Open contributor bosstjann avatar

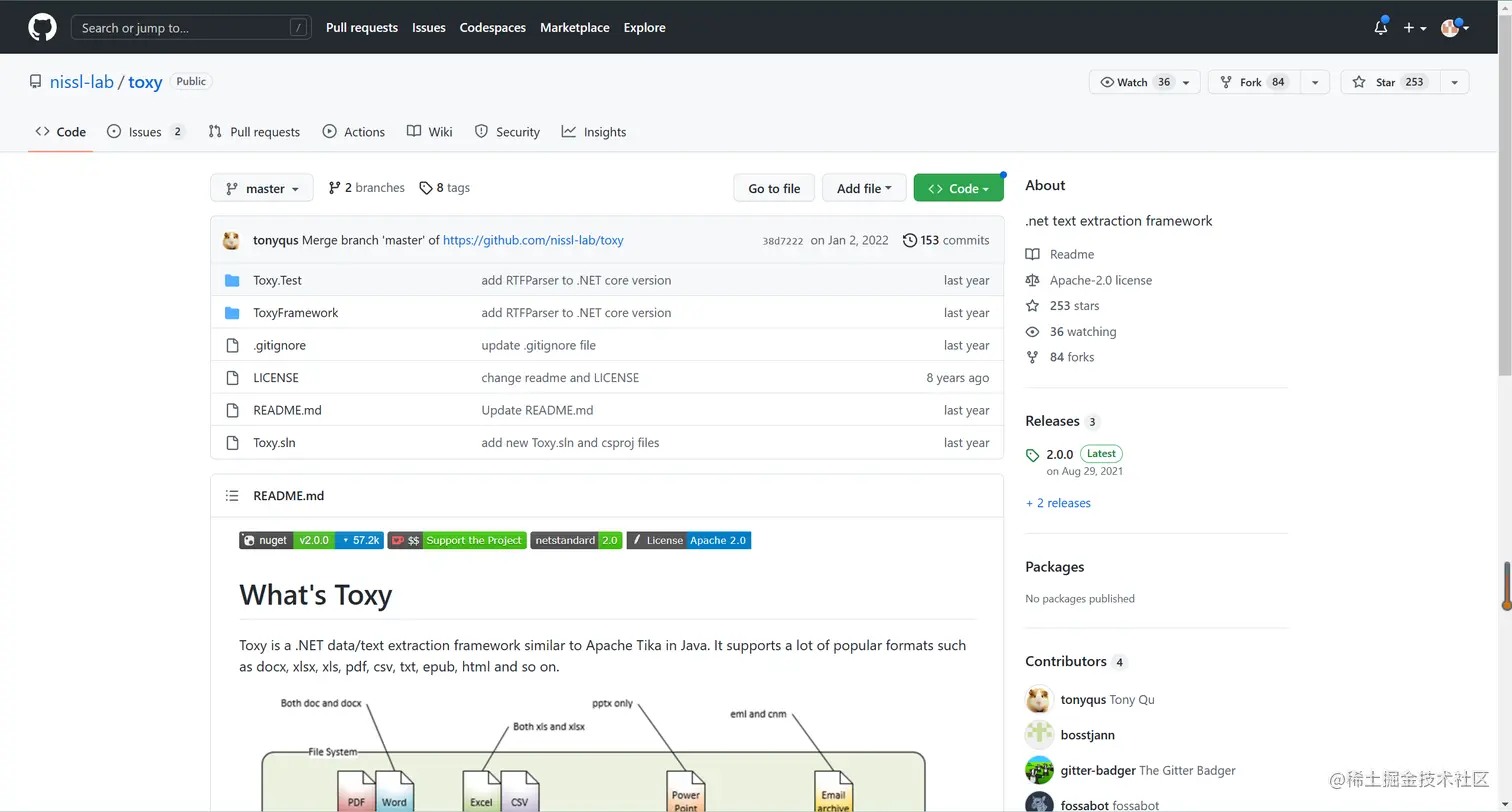[1040, 735]
